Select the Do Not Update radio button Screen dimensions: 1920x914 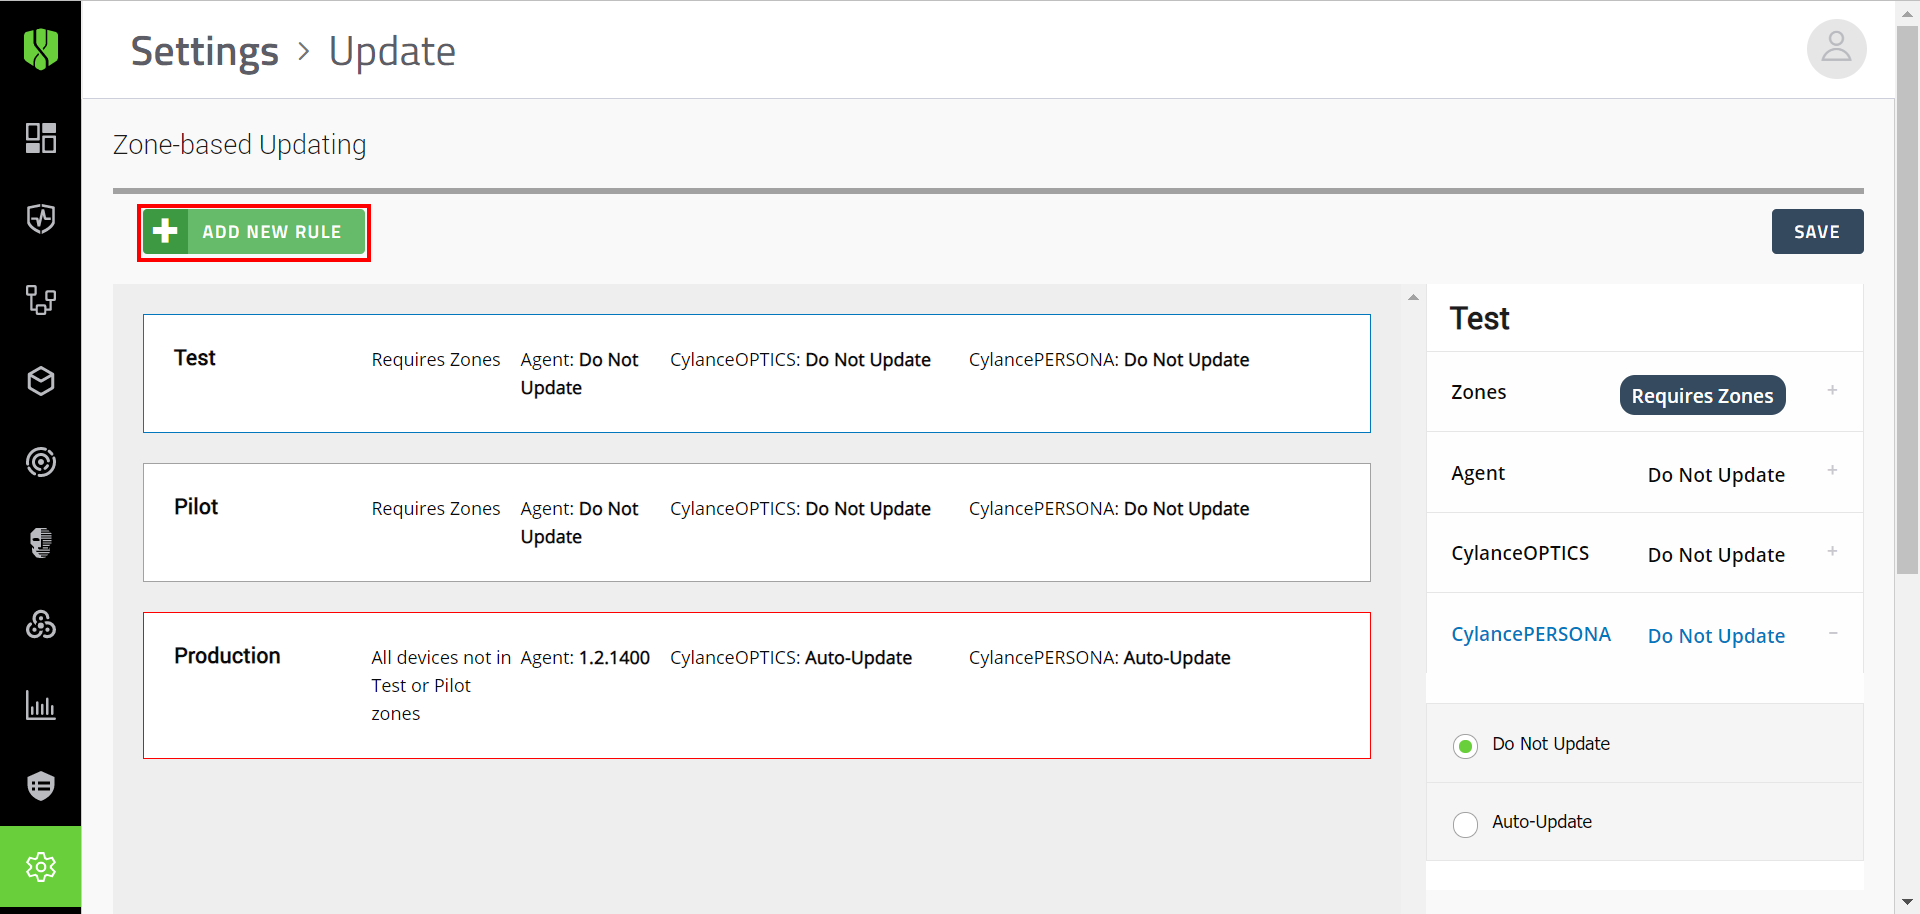click(x=1465, y=746)
